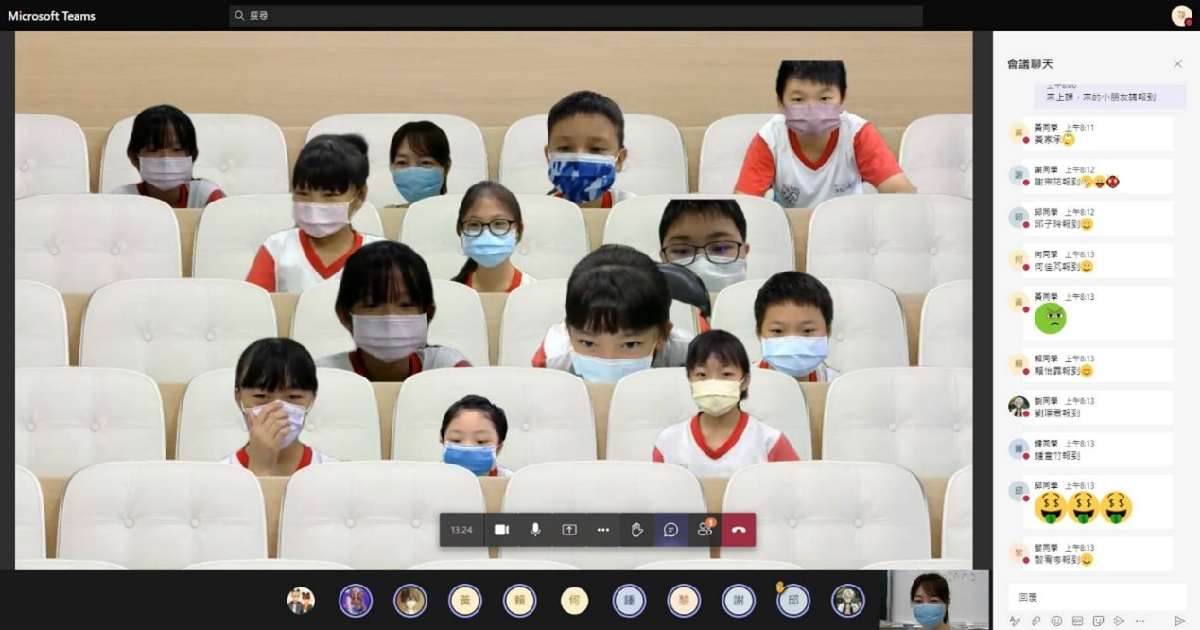Expand more compose options ellipsis in chat
This screenshot has height=630, width=1200.
(x=1139, y=621)
